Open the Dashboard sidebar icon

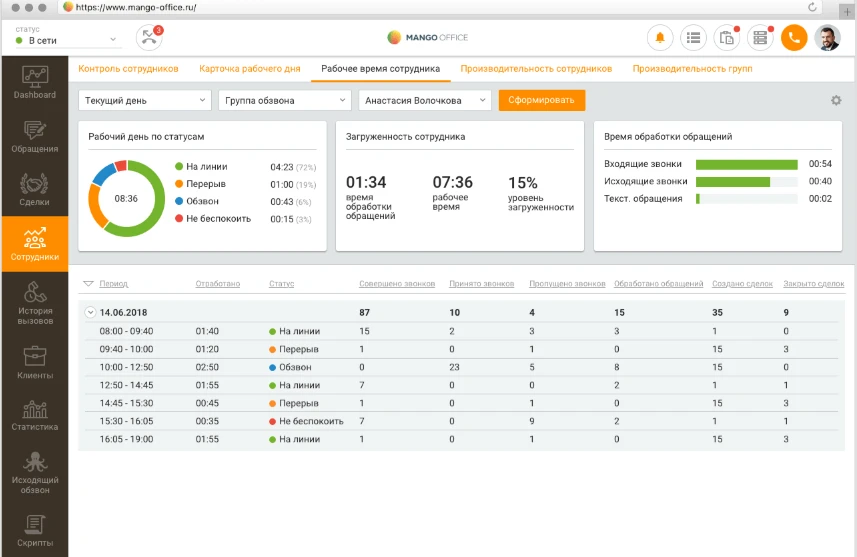click(34, 82)
